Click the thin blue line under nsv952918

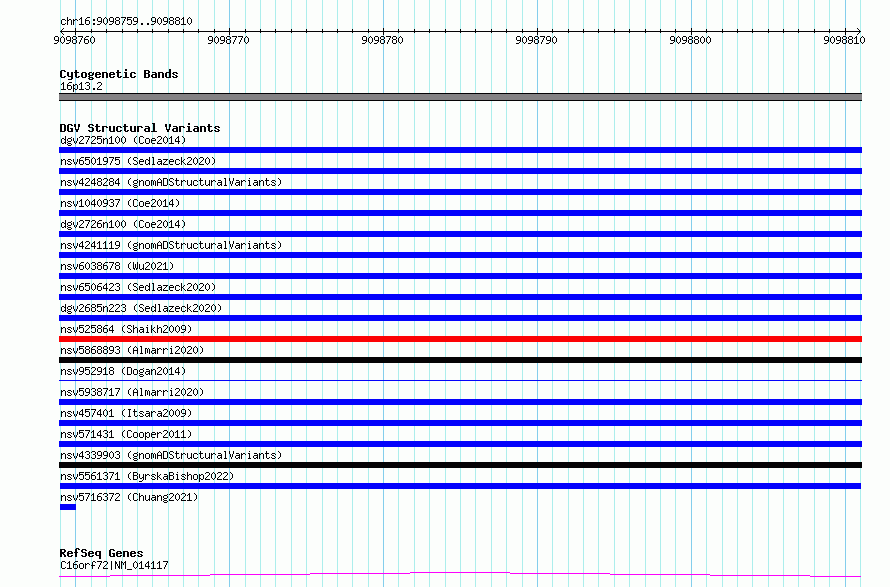pyautogui.click(x=460, y=380)
